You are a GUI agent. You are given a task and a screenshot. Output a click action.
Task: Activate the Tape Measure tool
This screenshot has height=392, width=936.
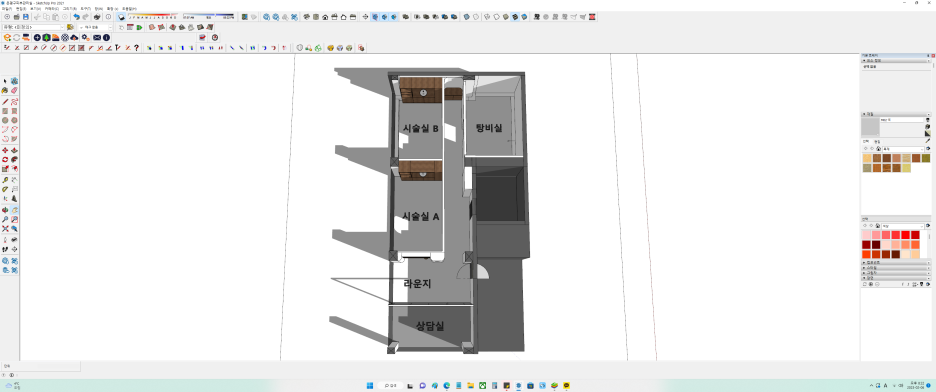[x=5, y=180]
